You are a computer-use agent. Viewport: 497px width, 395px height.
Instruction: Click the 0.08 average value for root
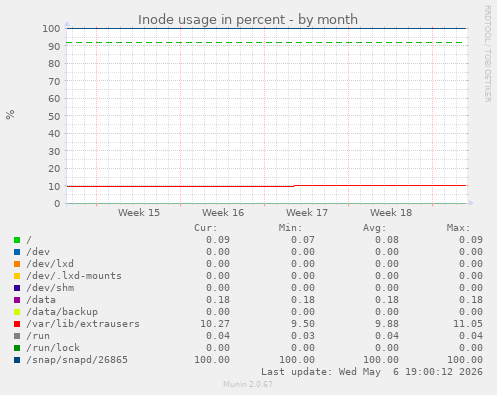[387, 240]
